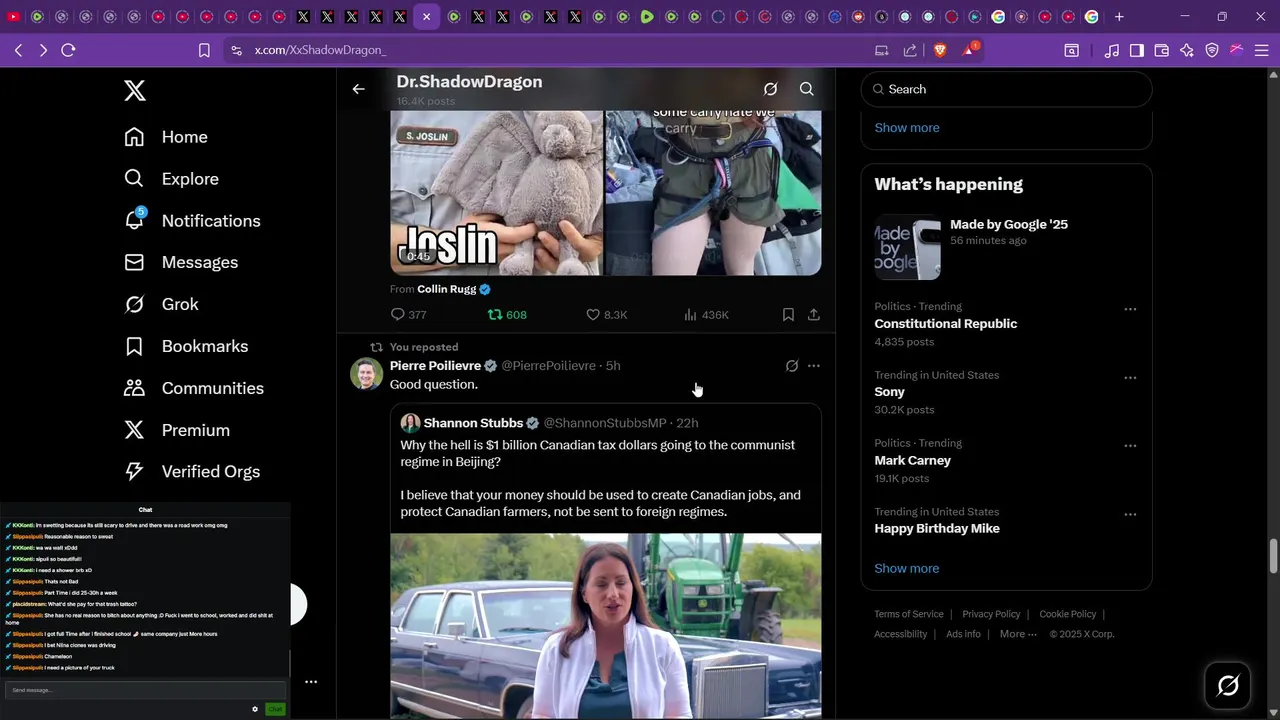Screen dimensions: 1280x720
Task: Open Terms of Service footer link
Action: point(908,614)
